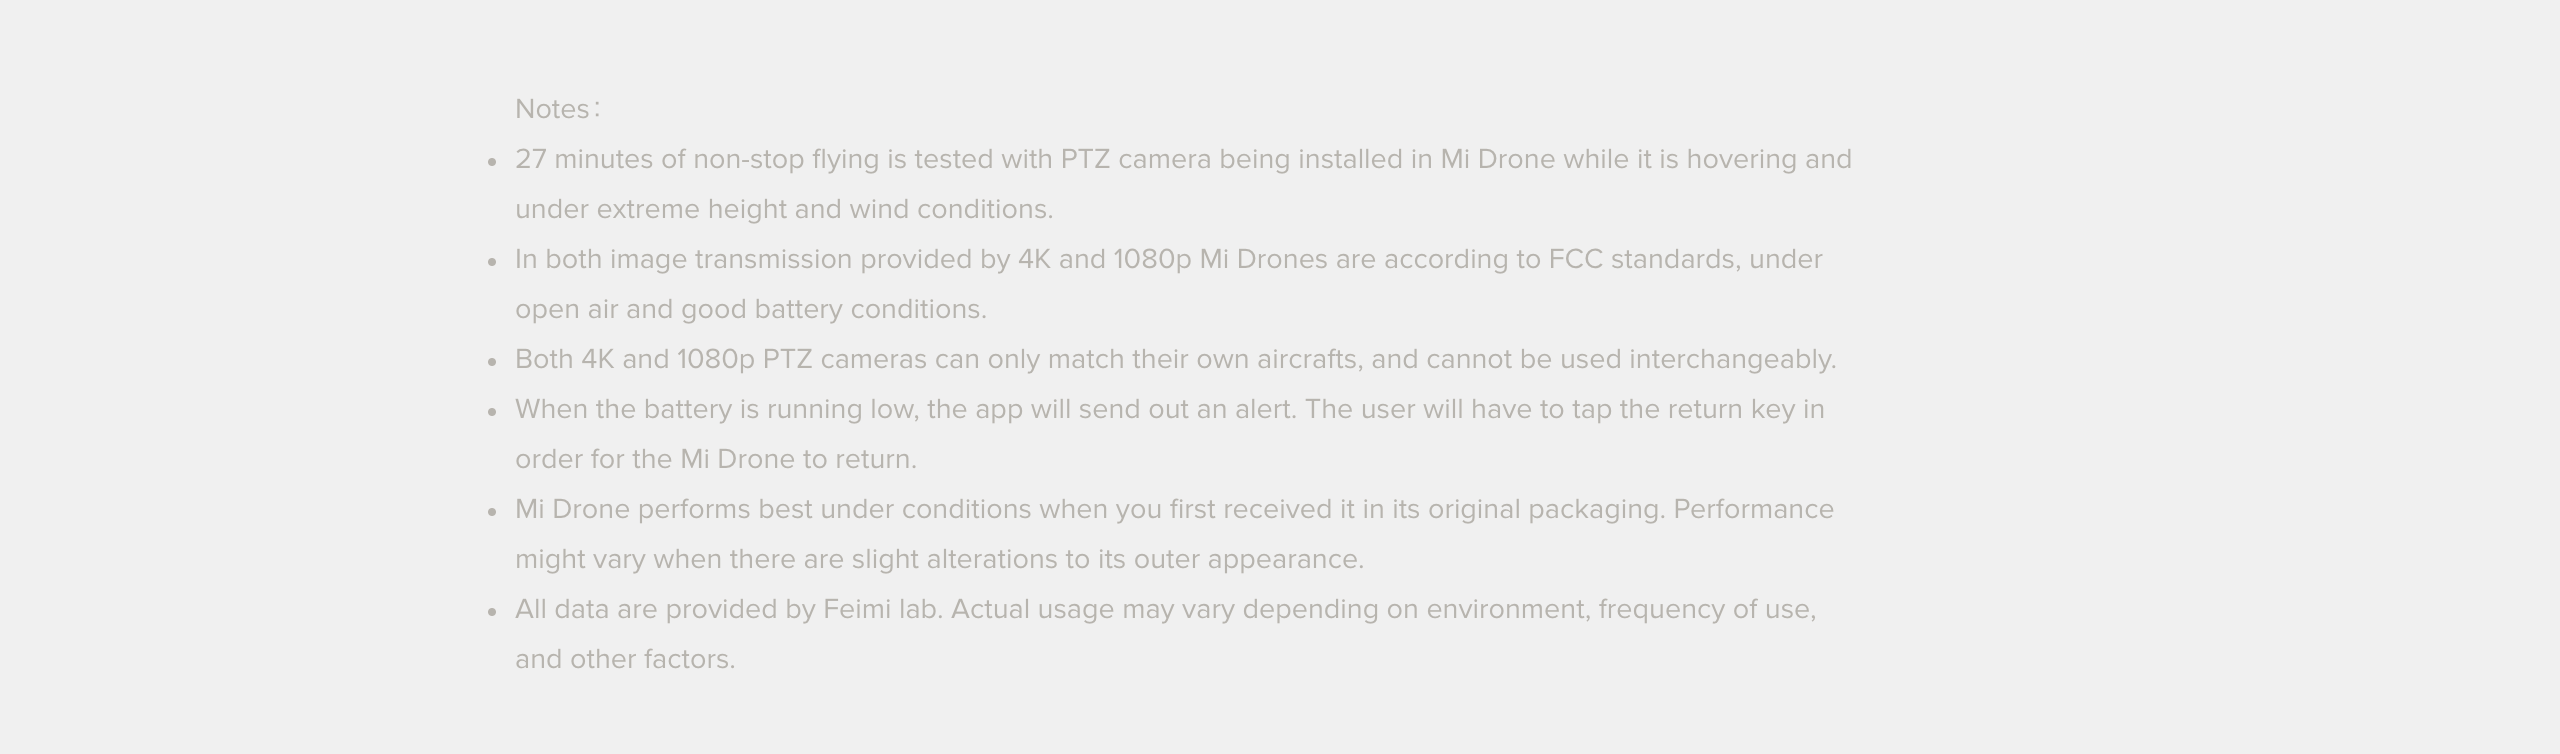Select the FCC standards image transmission note

click(1168, 284)
